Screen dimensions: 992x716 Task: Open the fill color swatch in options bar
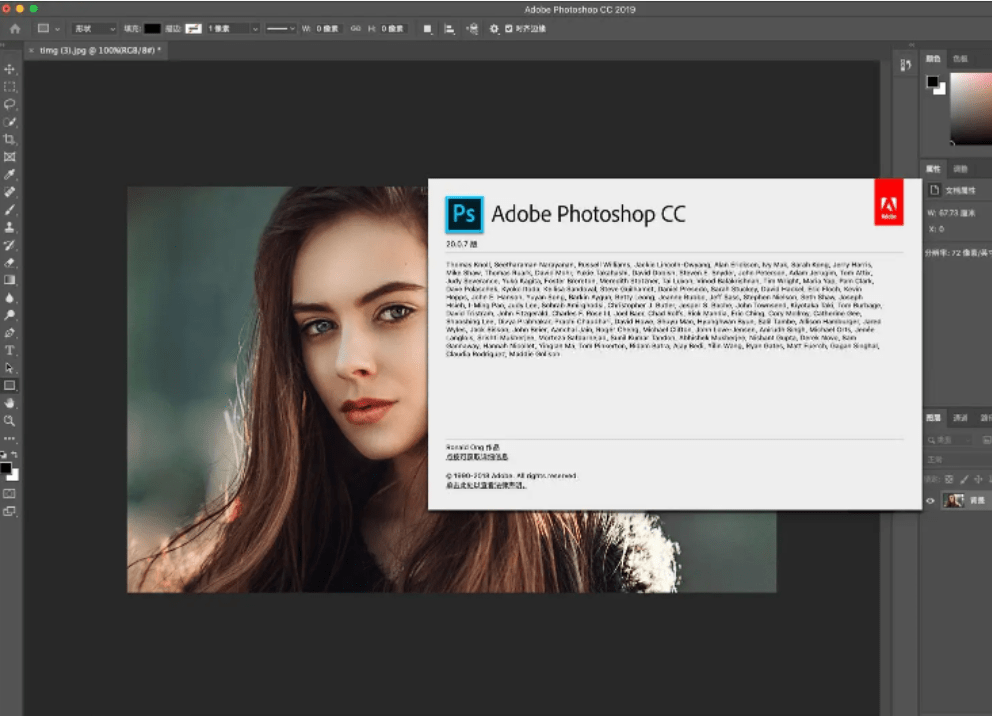coord(152,28)
